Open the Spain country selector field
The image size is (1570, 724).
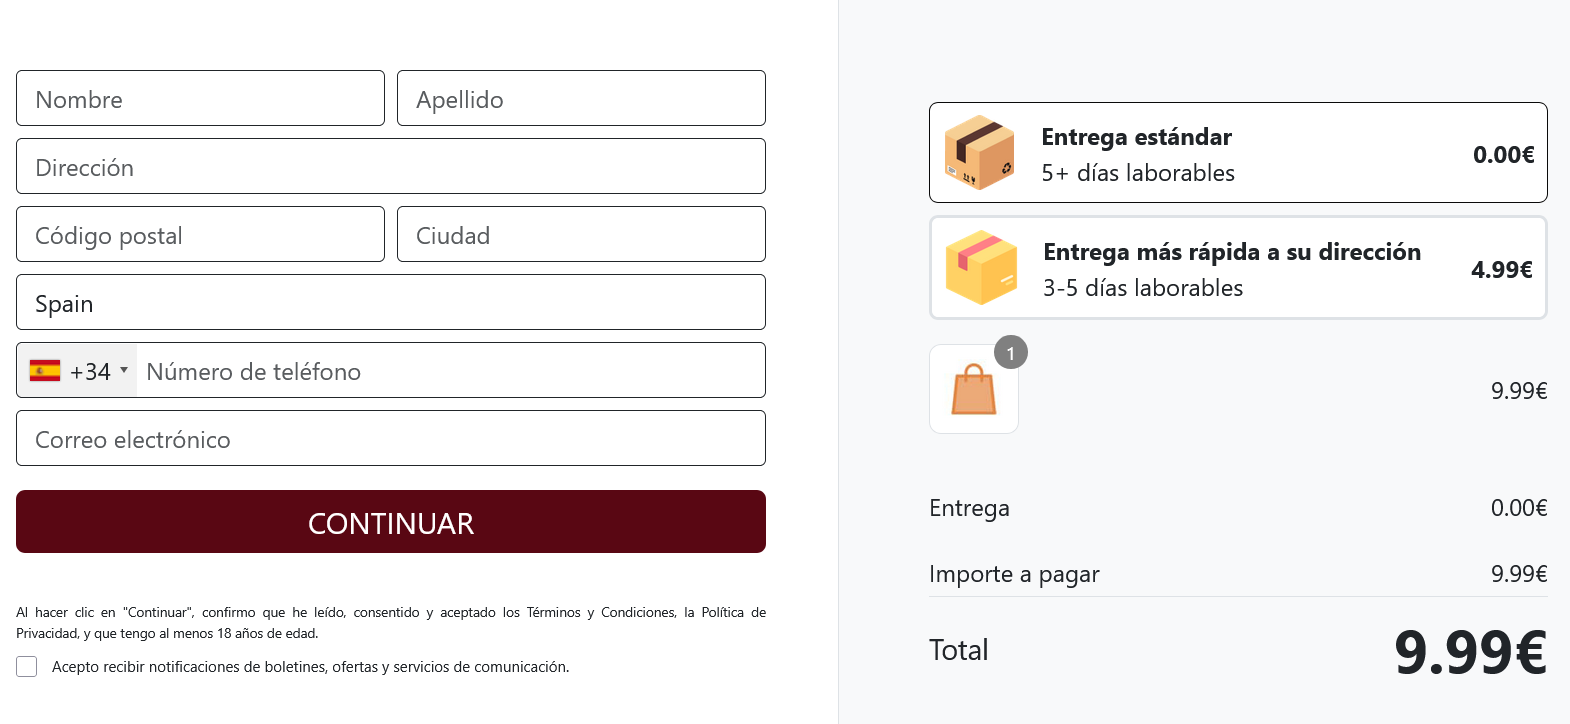[x=391, y=302]
